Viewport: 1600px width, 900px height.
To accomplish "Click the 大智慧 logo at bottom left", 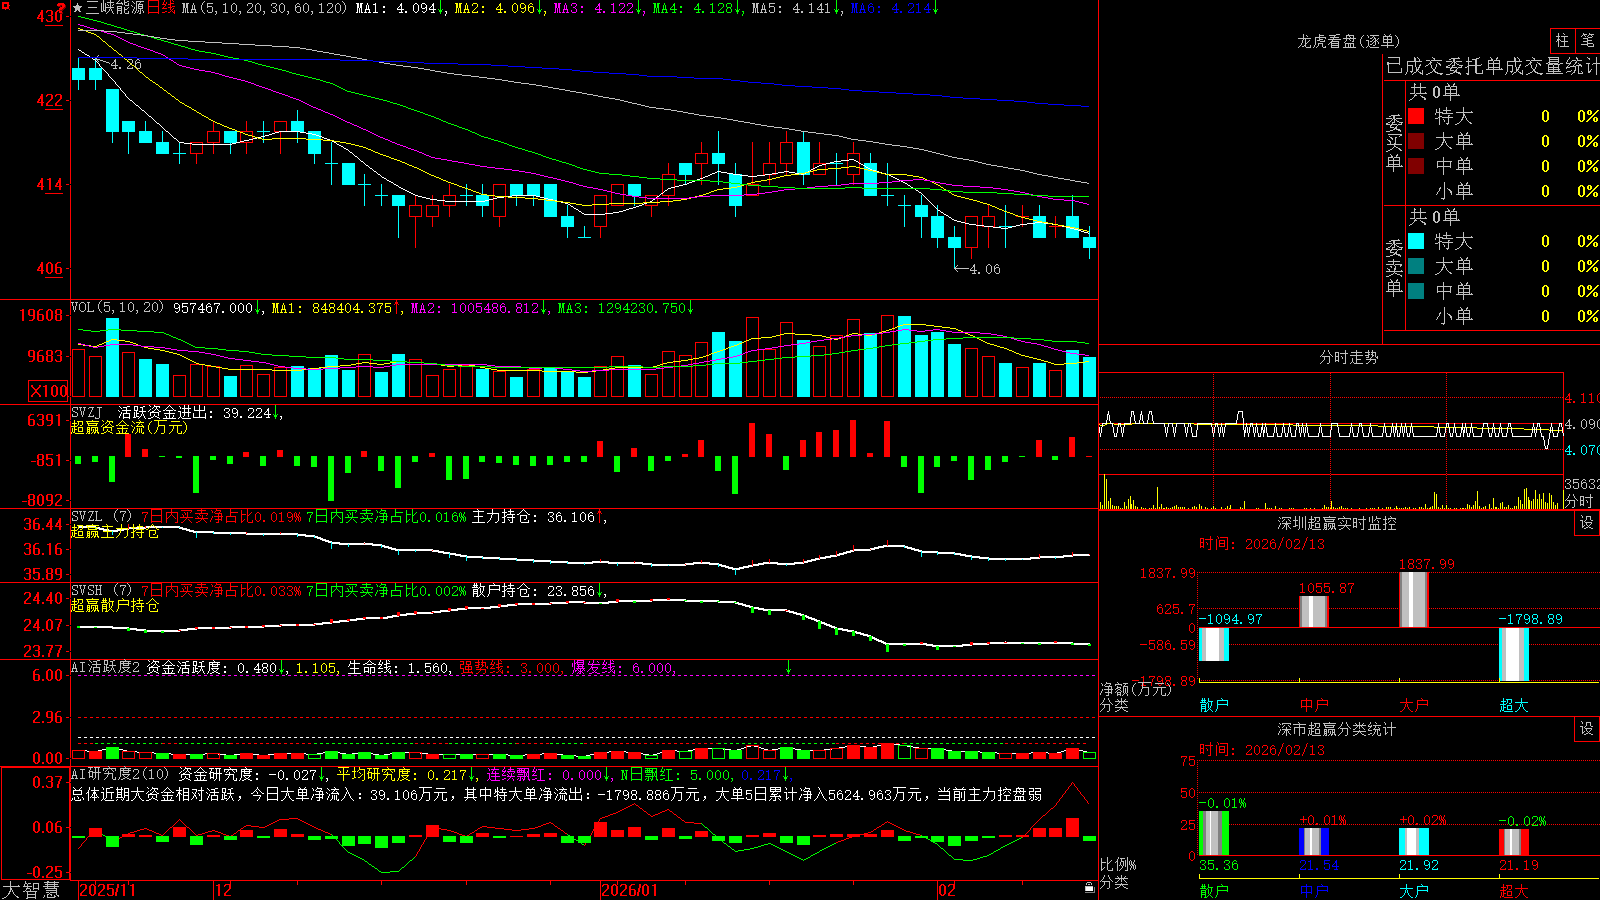I will (31, 889).
